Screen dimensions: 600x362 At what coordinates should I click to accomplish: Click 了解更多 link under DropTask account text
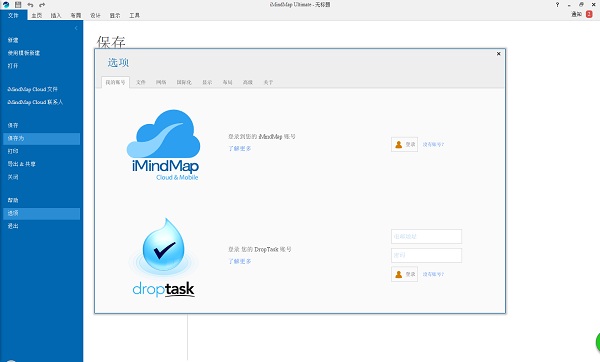tap(240, 261)
